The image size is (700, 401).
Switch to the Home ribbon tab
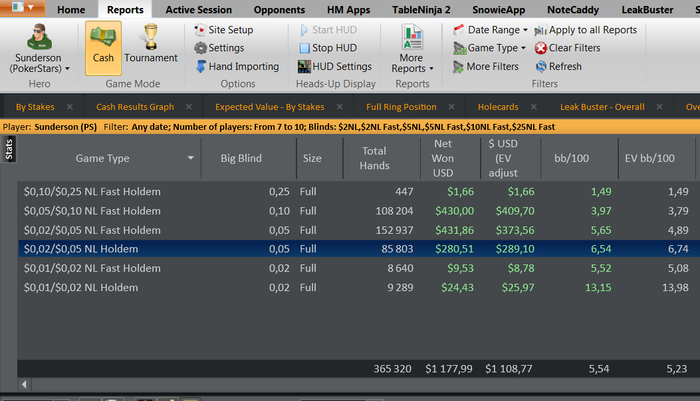click(71, 9)
